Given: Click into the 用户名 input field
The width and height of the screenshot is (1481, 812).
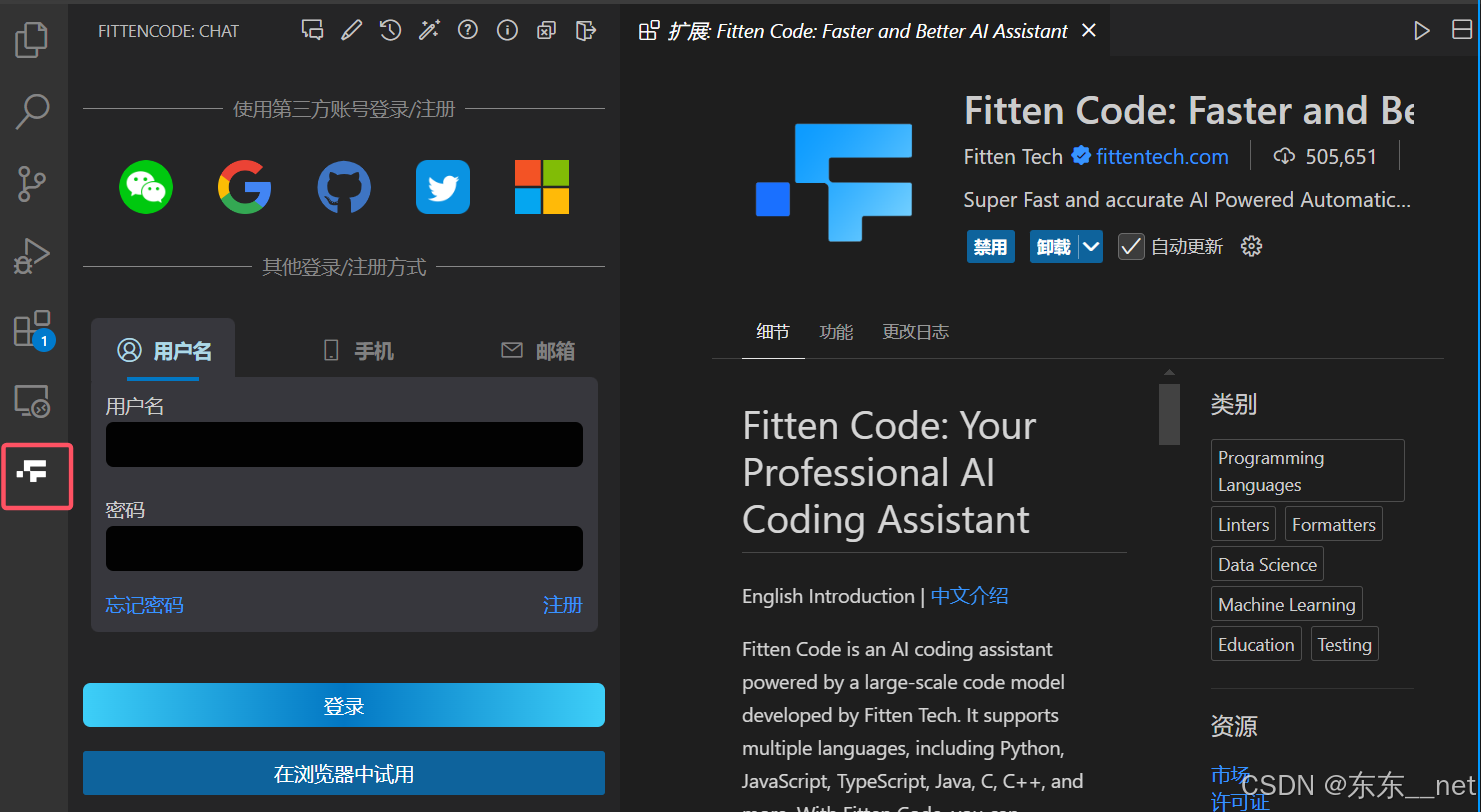Looking at the screenshot, I should [344, 444].
